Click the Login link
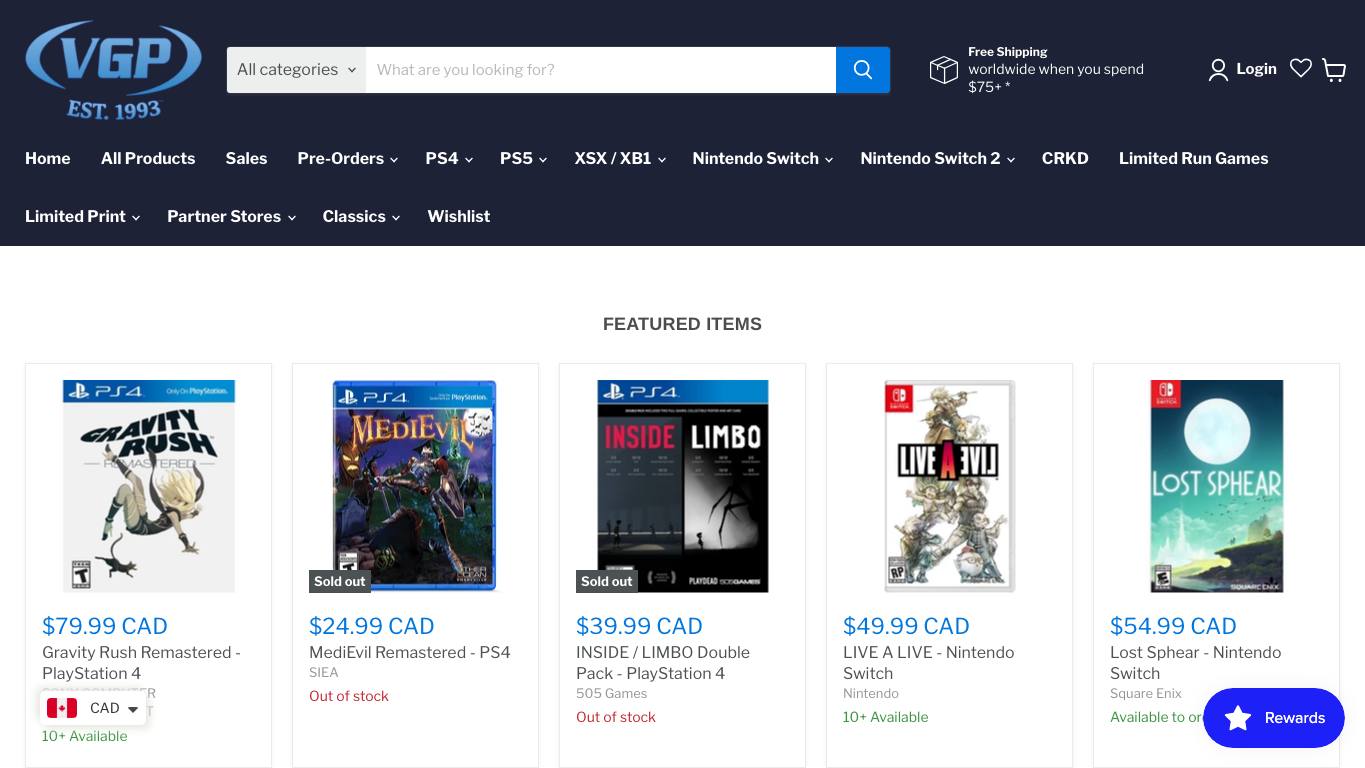This screenshot has height=768, width=1365. click(x=1256, y=69)
